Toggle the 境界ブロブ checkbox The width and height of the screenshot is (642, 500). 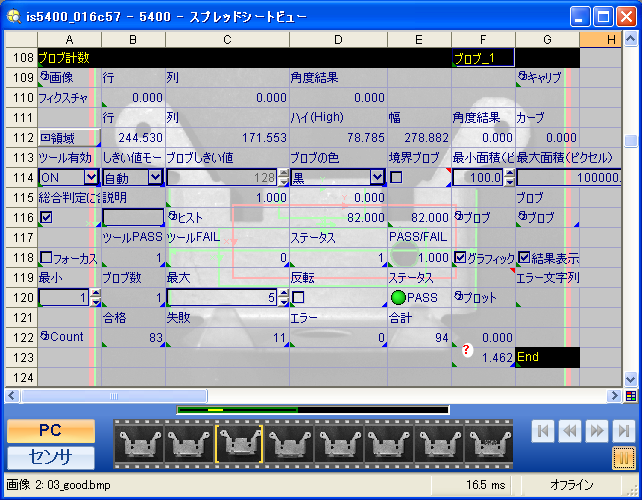[396, 177]
